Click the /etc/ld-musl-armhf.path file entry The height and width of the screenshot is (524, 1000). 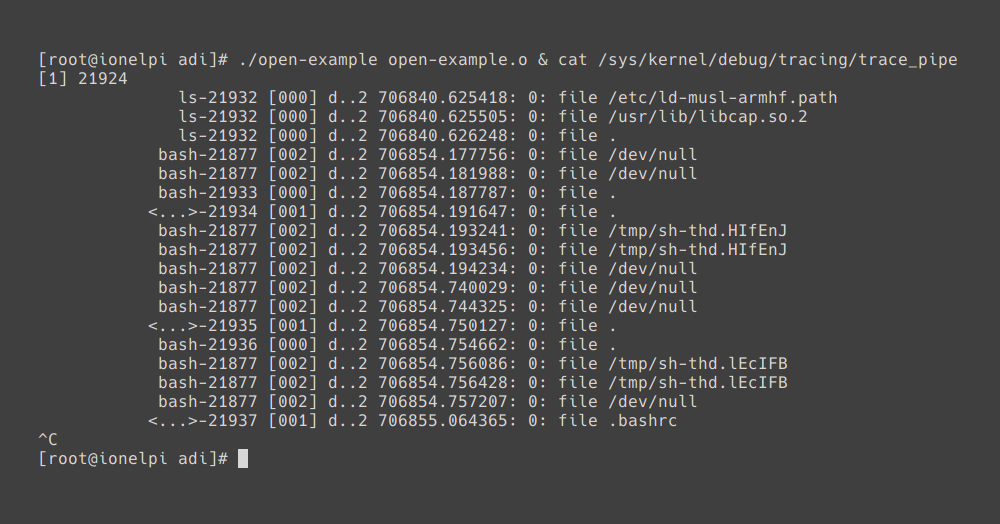723,98
